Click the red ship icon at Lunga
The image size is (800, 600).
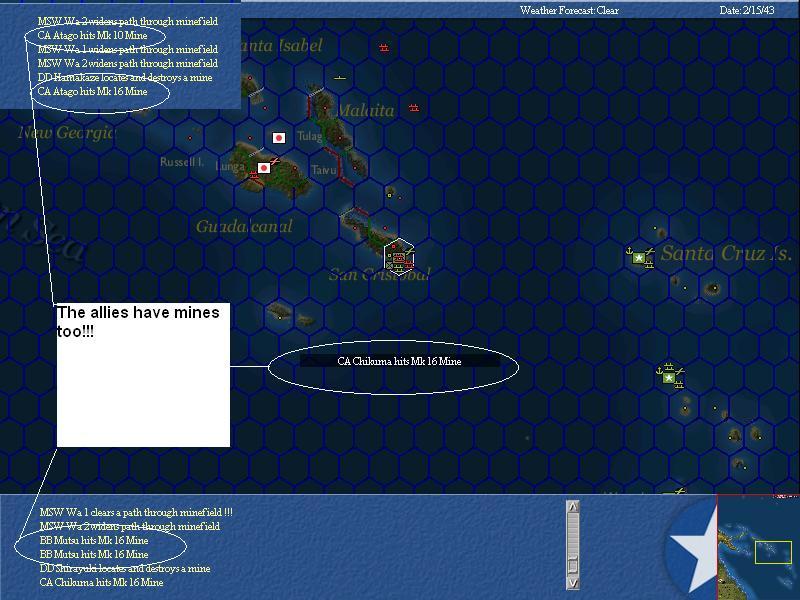tap(254, 176)
